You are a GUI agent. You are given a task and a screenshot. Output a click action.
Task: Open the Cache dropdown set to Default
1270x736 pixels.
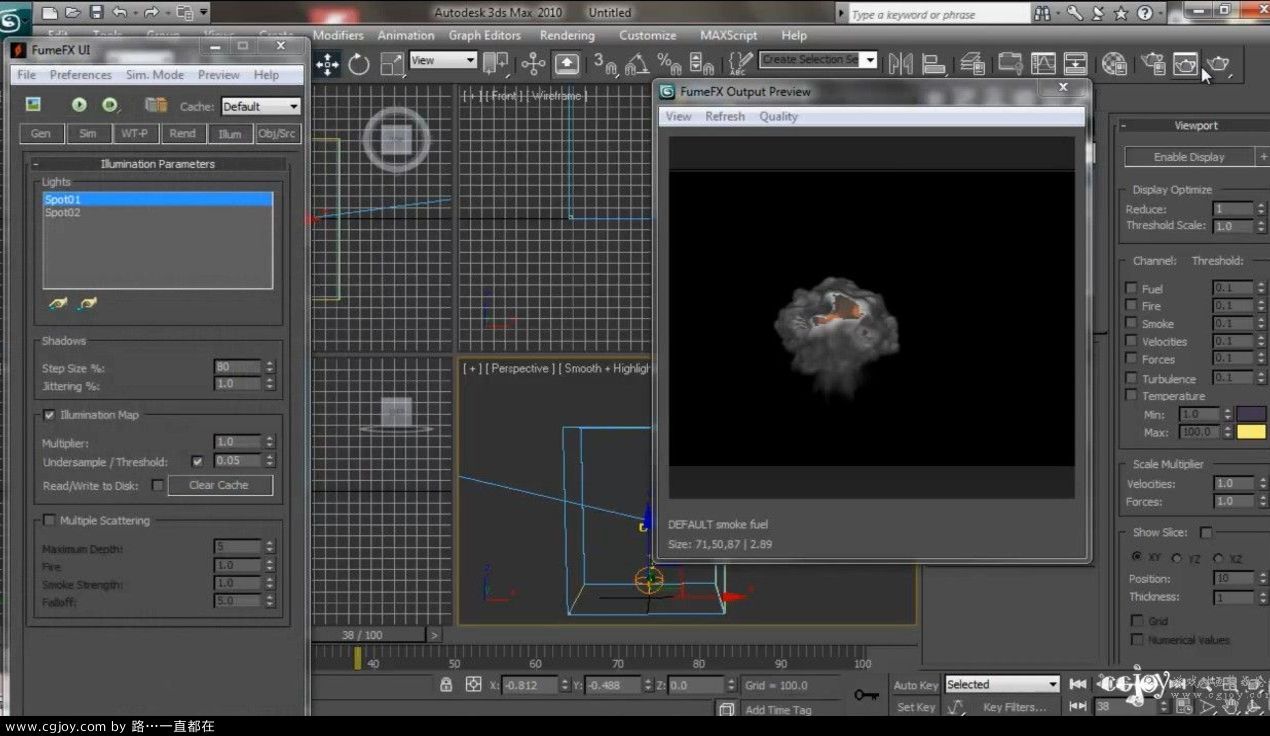click(260, 106)
